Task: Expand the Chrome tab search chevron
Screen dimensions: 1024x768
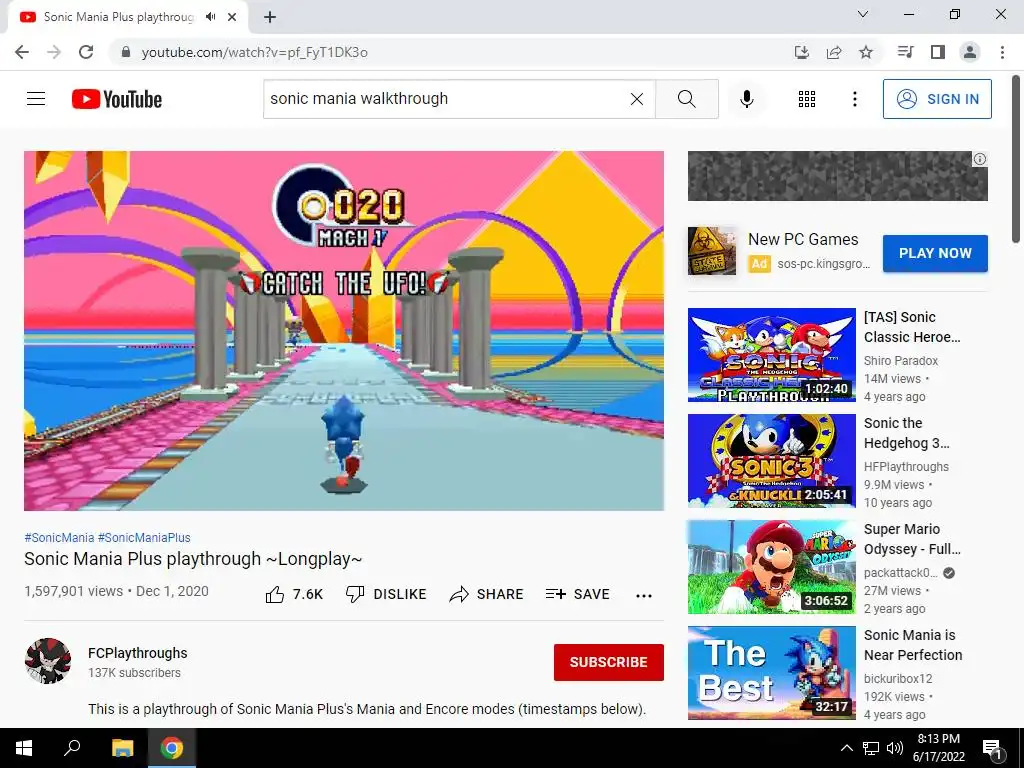Action: 863,14
